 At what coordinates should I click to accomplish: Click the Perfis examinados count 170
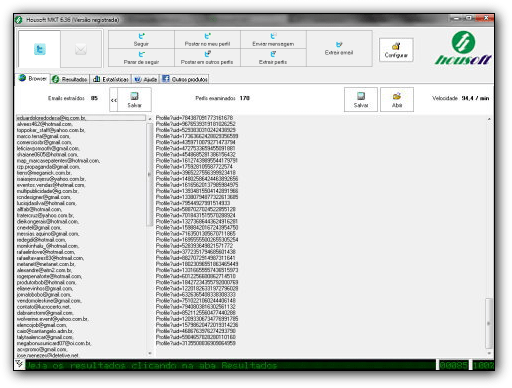[245, 98]
